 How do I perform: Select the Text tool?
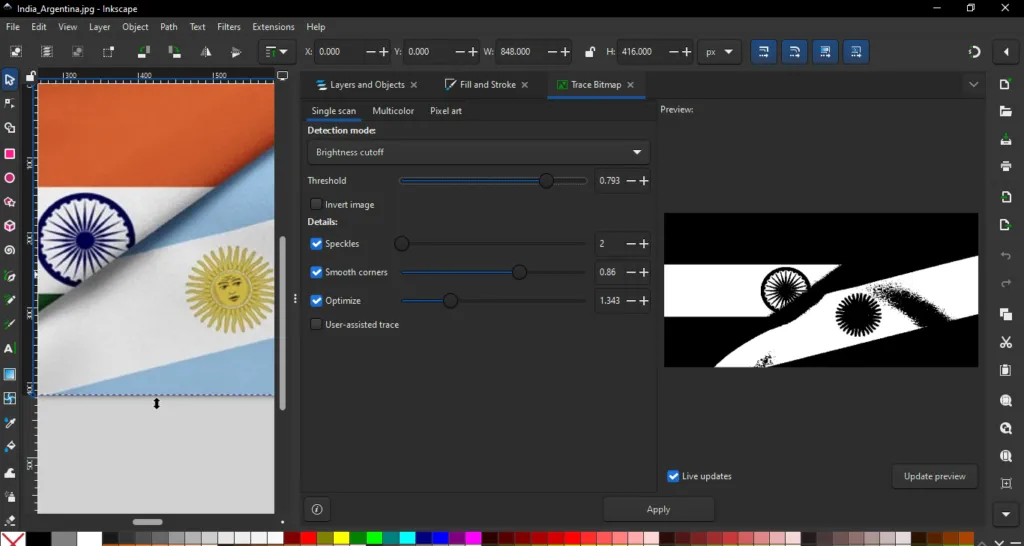point(10,349)
